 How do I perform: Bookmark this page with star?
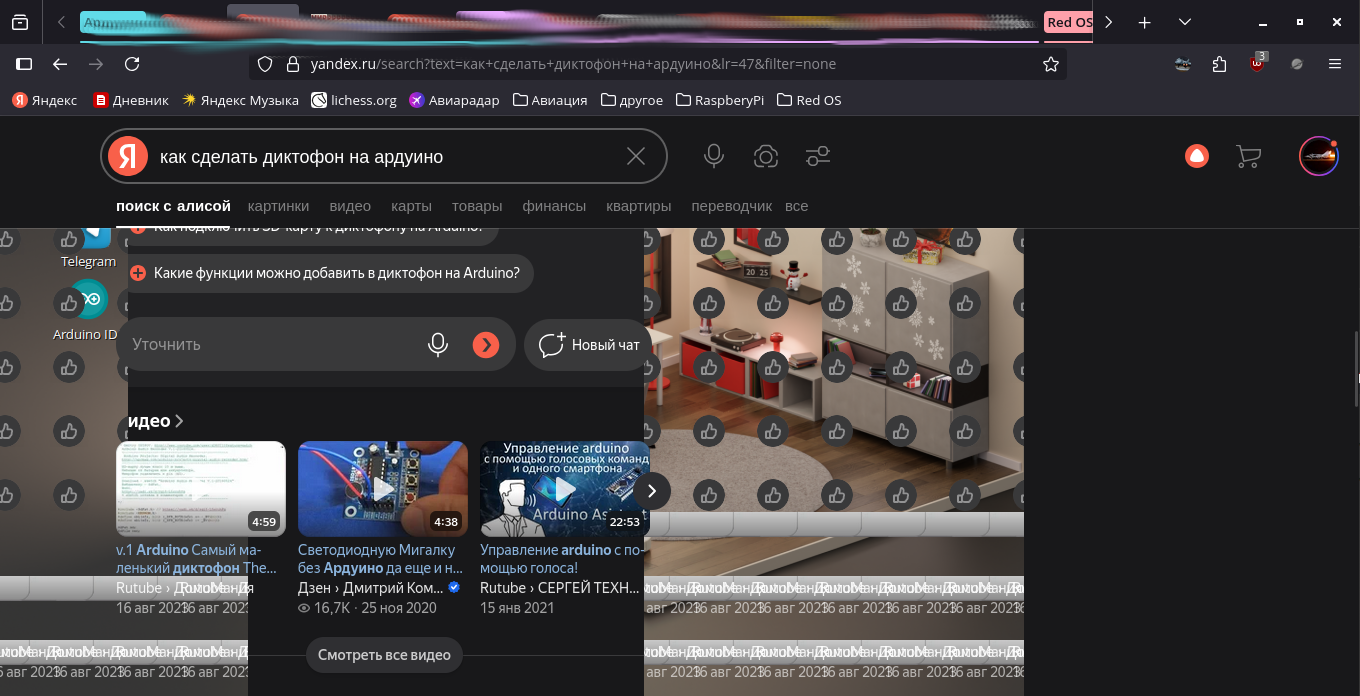coord(1051,64)
